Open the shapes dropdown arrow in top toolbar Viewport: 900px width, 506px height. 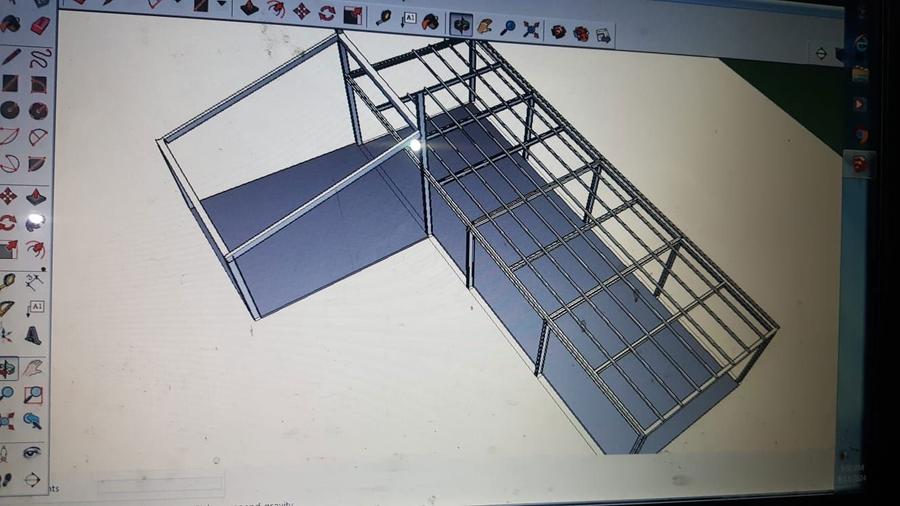tap(222, 5)
